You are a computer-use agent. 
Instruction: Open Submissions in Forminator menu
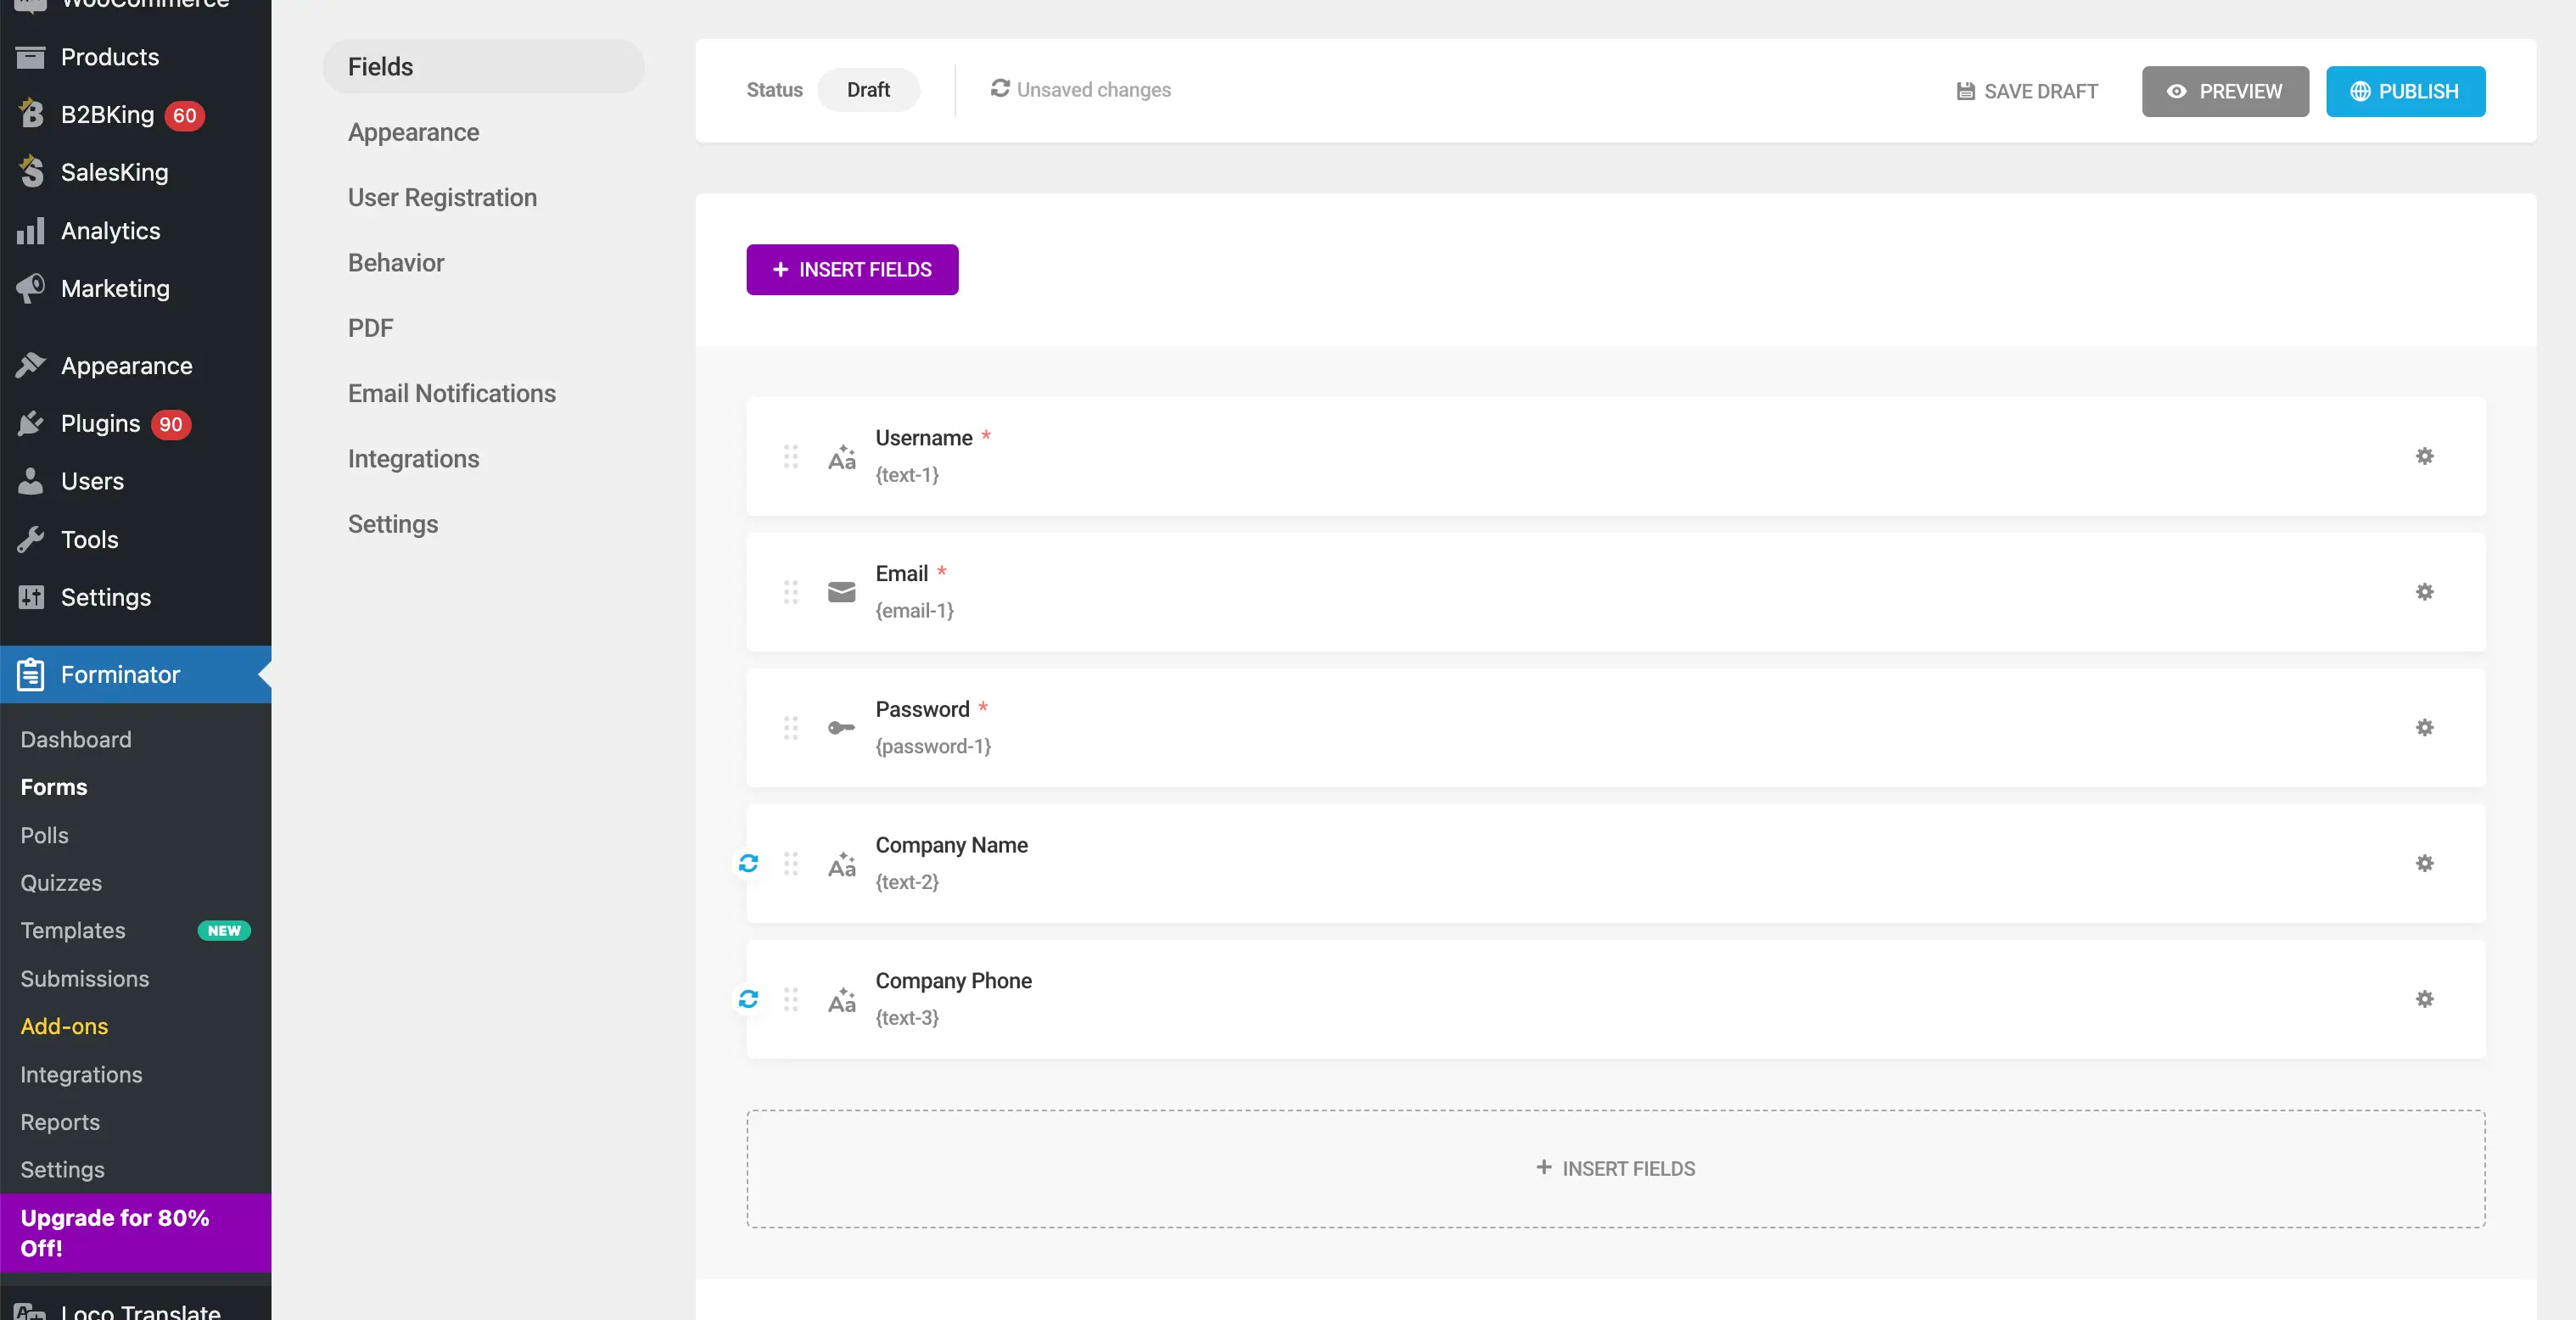coord(85,978)
